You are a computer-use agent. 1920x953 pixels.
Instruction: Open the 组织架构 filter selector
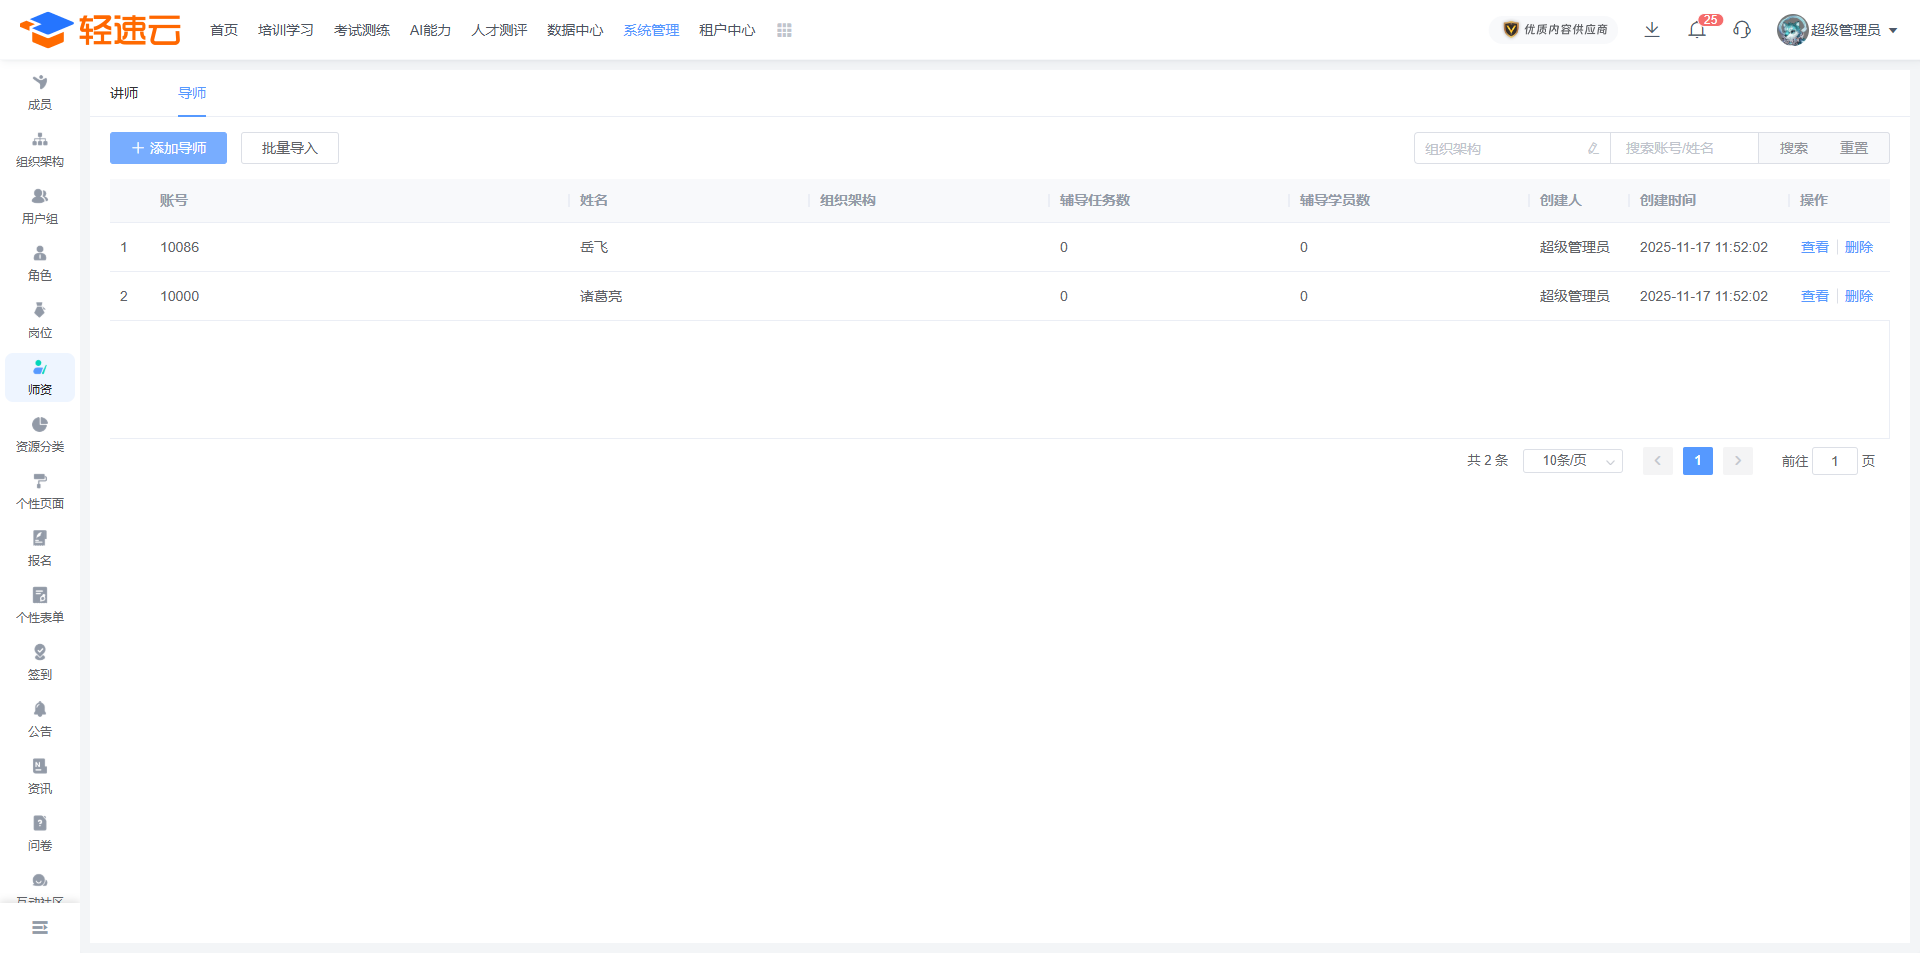pyautogui.click(x=1511, y=148)
